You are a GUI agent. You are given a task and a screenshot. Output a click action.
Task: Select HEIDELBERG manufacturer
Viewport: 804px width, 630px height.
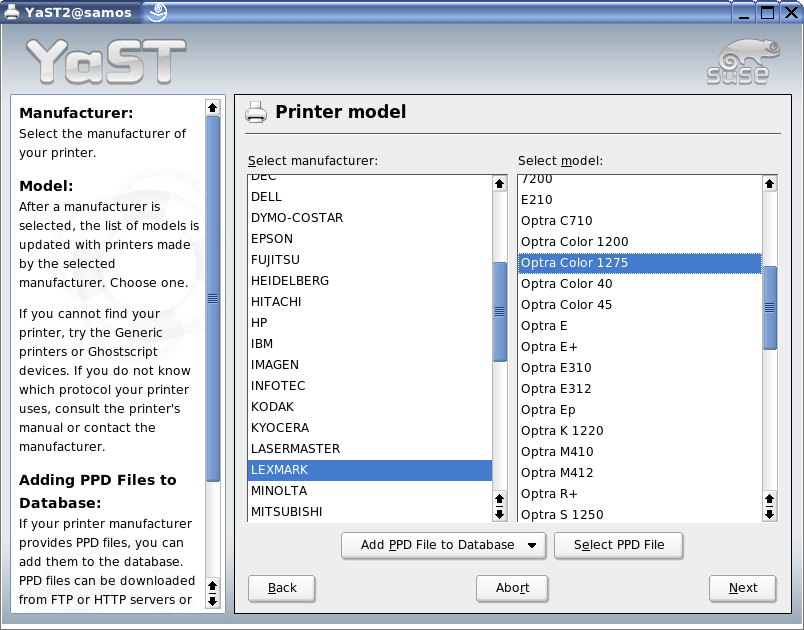tap(370, 281)
